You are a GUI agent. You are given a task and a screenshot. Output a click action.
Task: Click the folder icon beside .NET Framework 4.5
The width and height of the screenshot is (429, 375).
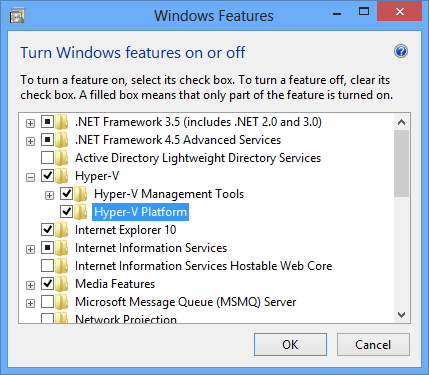[x=62, y=140]
